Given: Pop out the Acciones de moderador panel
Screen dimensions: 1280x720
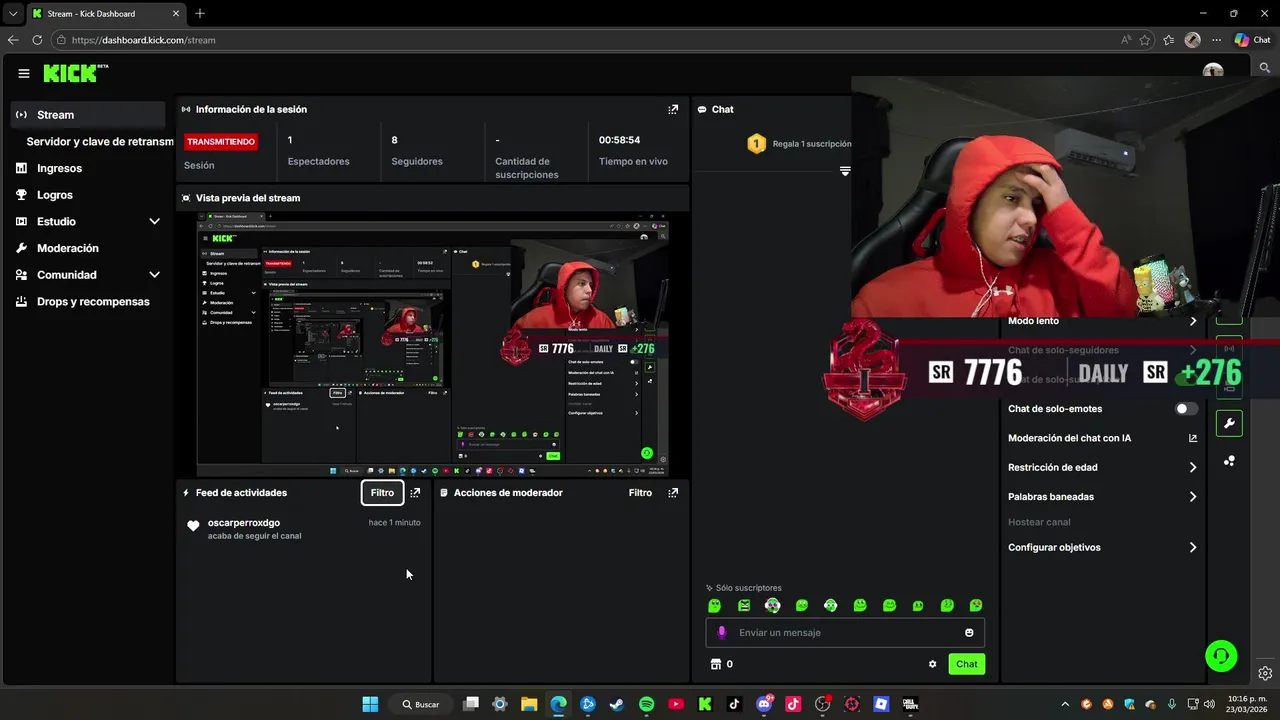Looking at the screenshot, I should (x=673, y=492).
